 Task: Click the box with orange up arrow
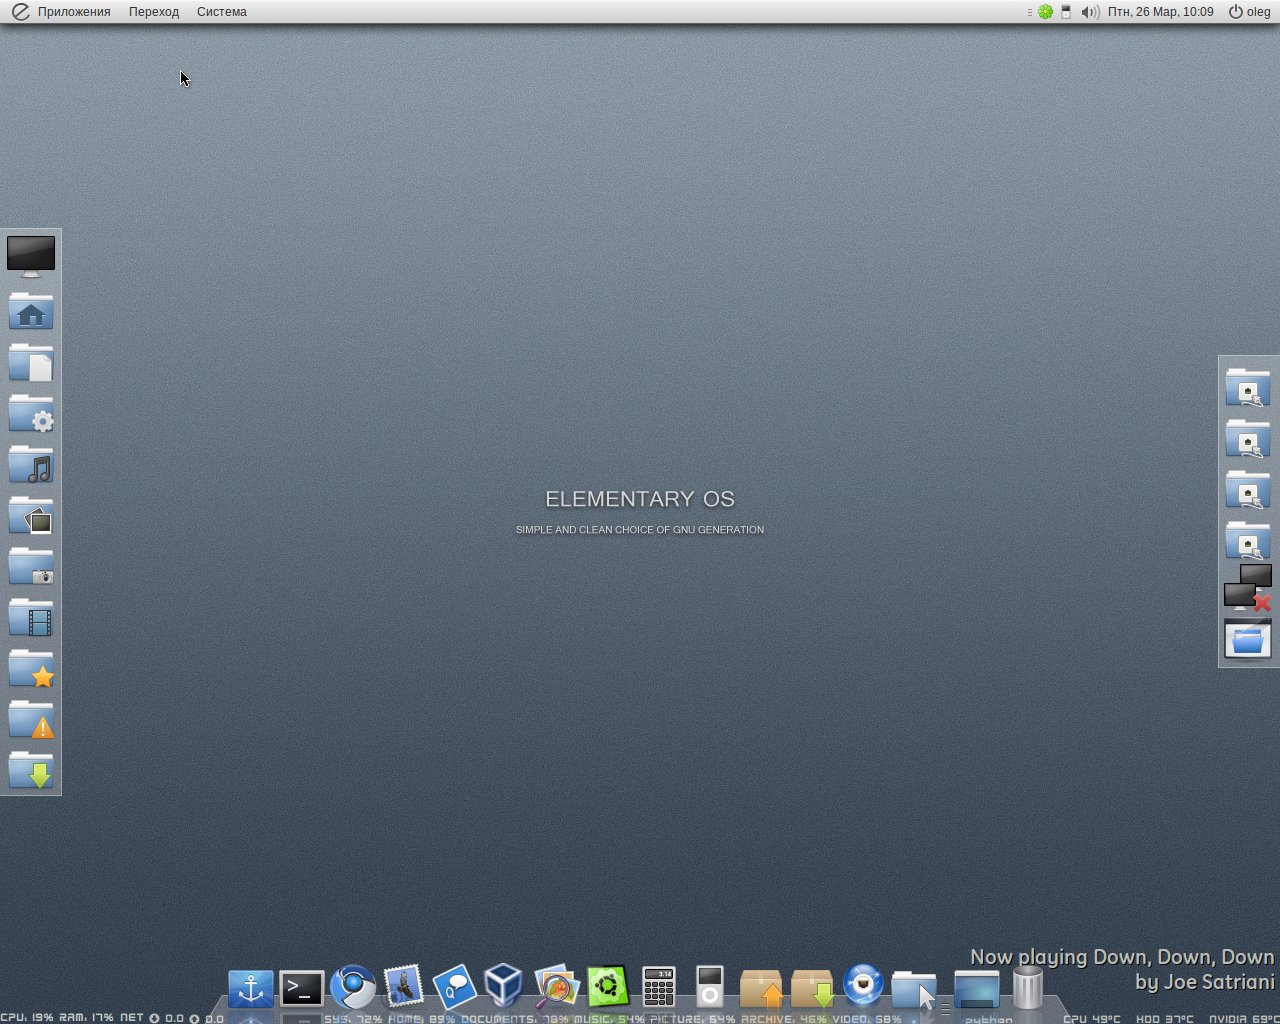click(761, 988)
